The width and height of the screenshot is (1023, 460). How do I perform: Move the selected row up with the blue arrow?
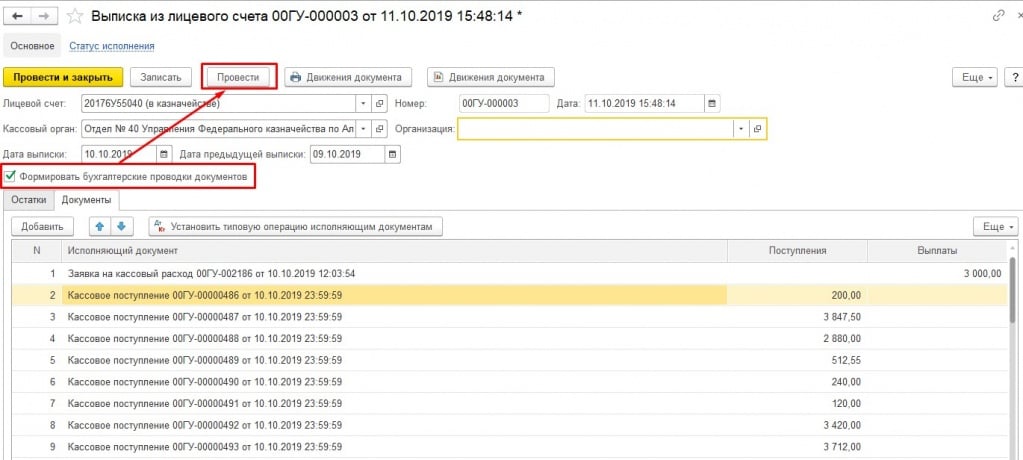point(100,226)
